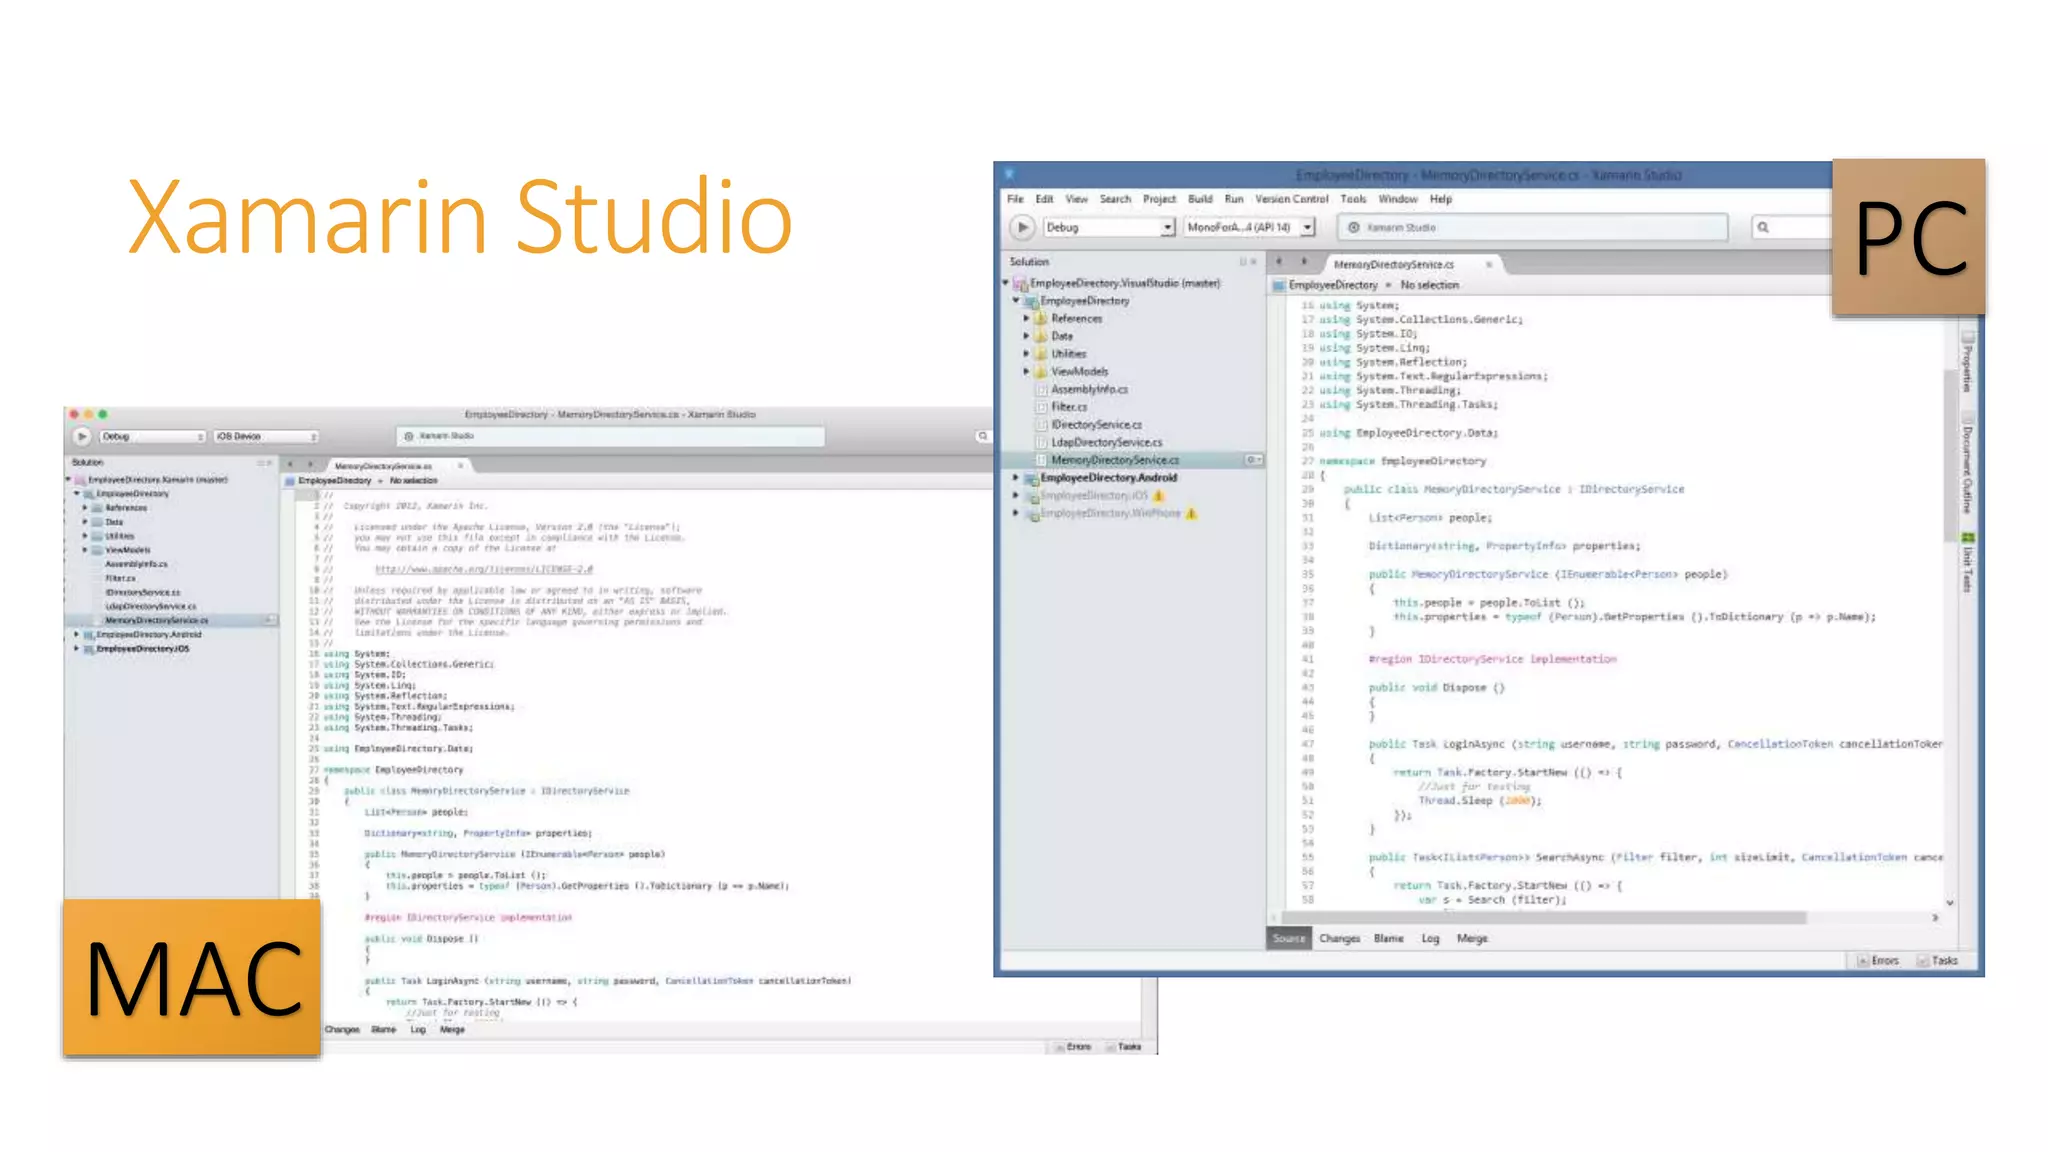Switch to Source view tab in PC editor

coord(1289,938)
